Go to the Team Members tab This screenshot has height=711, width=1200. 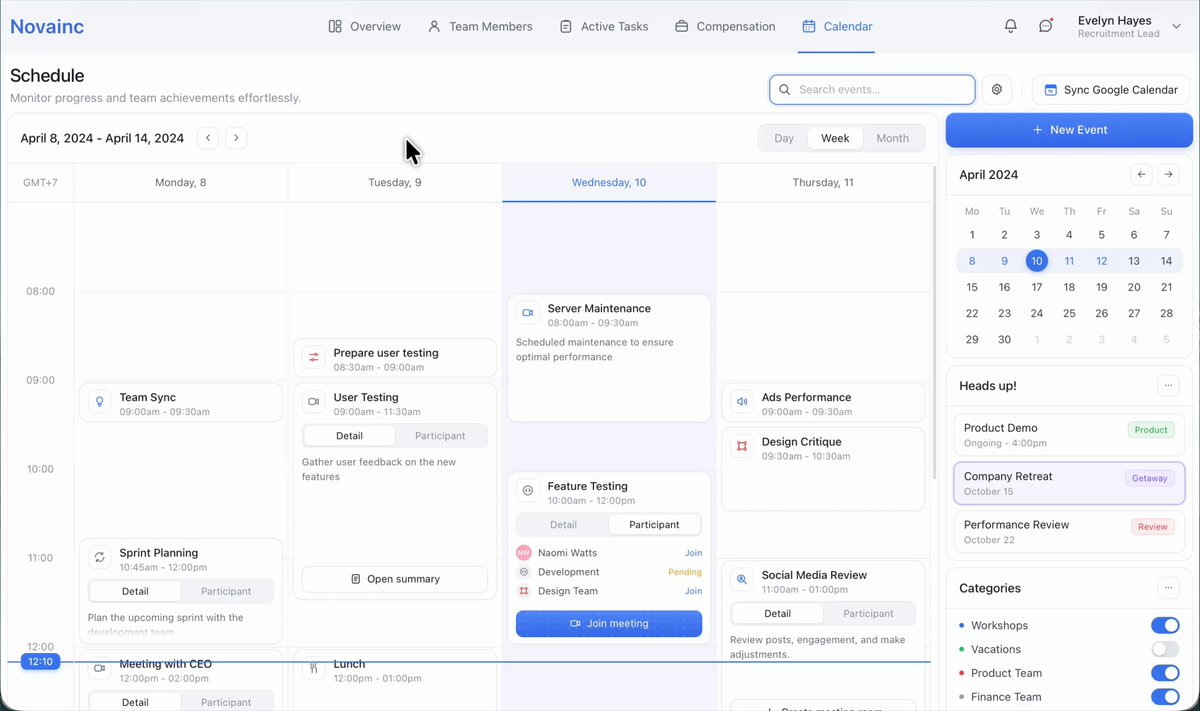[480, 27]
